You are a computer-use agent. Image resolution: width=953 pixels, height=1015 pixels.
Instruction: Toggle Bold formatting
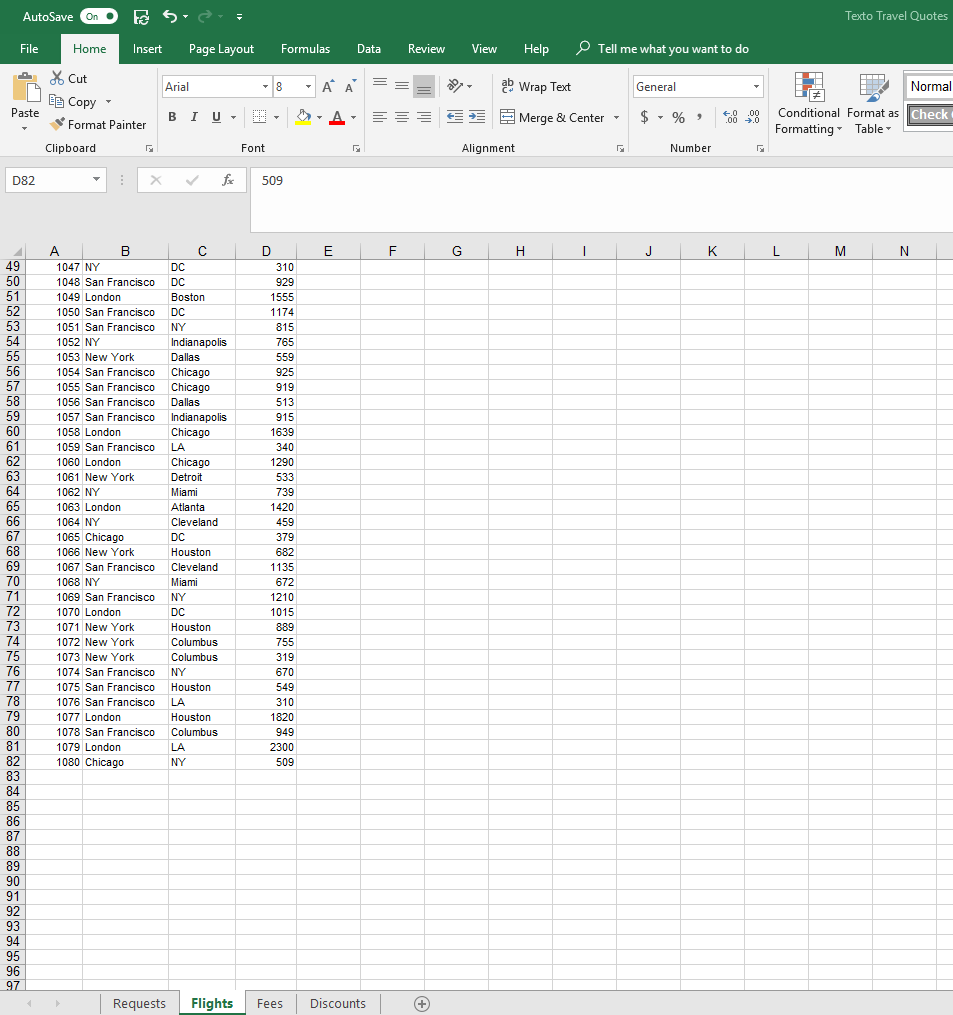172,117
